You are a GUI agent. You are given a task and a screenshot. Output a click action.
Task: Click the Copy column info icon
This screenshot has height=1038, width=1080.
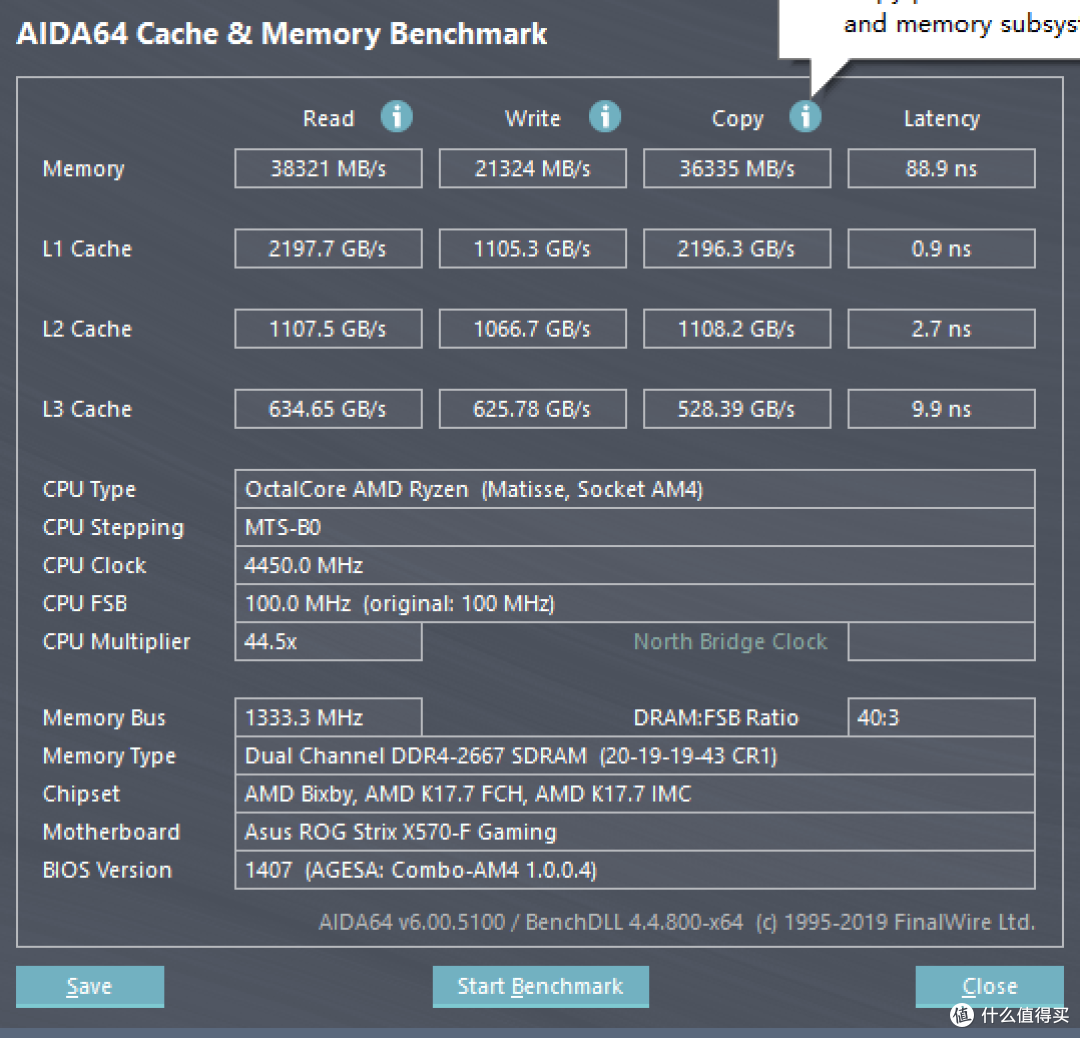click(805, 116)
